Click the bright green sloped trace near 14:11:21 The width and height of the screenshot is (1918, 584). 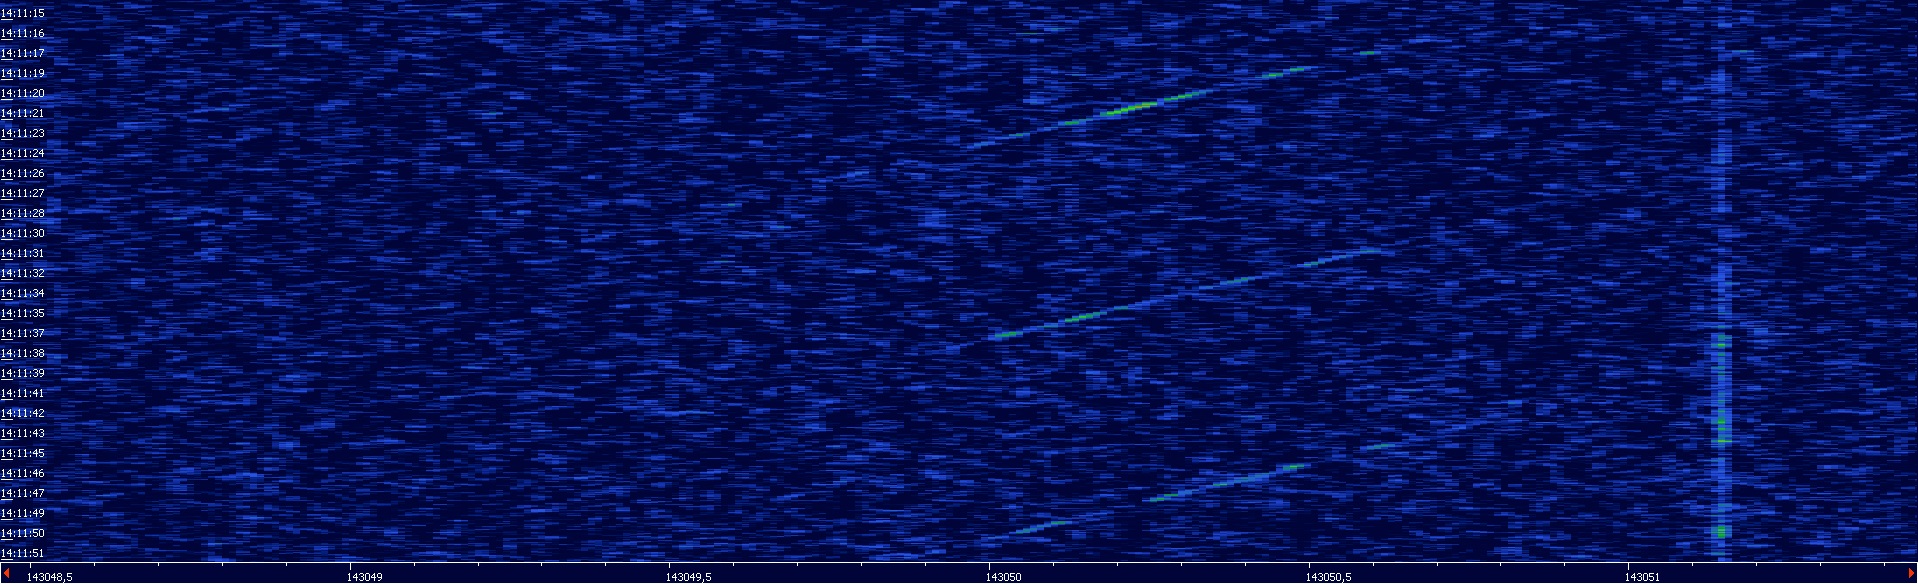tap(1130, 107)
